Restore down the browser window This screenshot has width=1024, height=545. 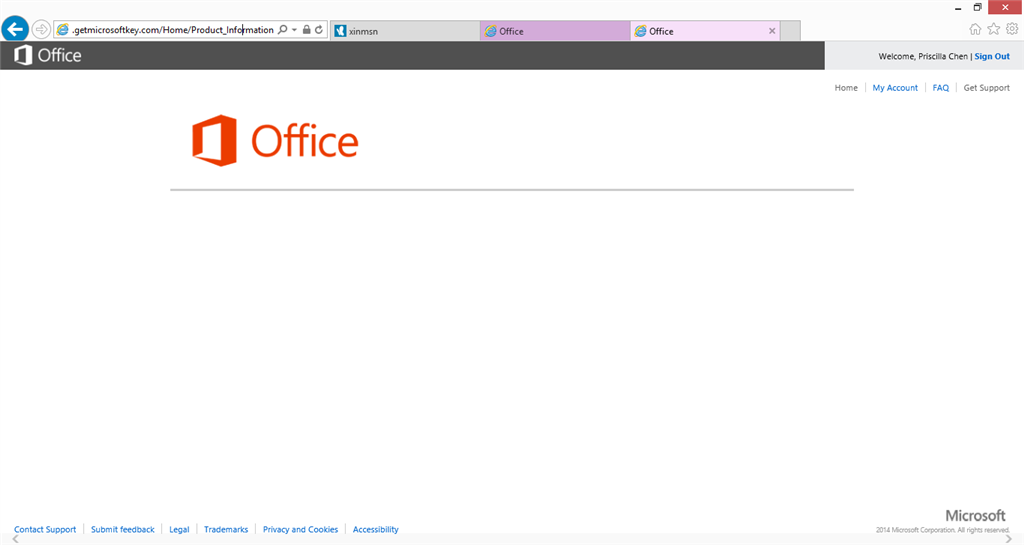pyautogui.click(x=978, y=7)
